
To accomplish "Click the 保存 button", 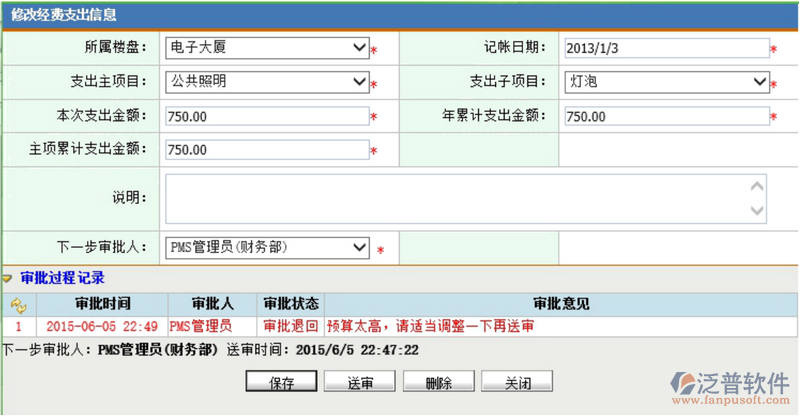I will click(281, 382).
